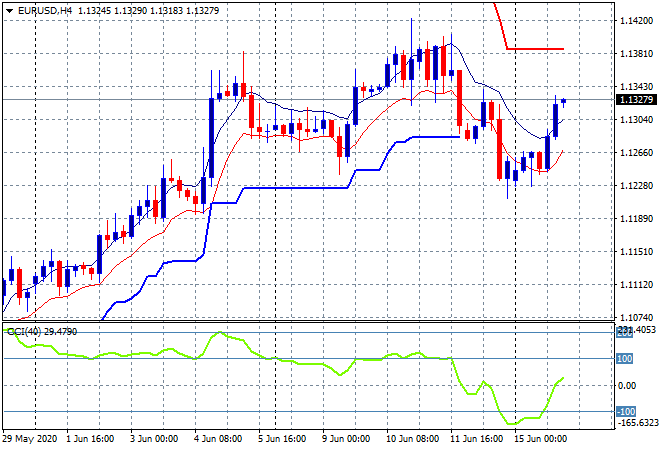Screen dimensions: 660x450
Task: Click the 10 Jun 08:00 time label
Action: tap(412, 439)
